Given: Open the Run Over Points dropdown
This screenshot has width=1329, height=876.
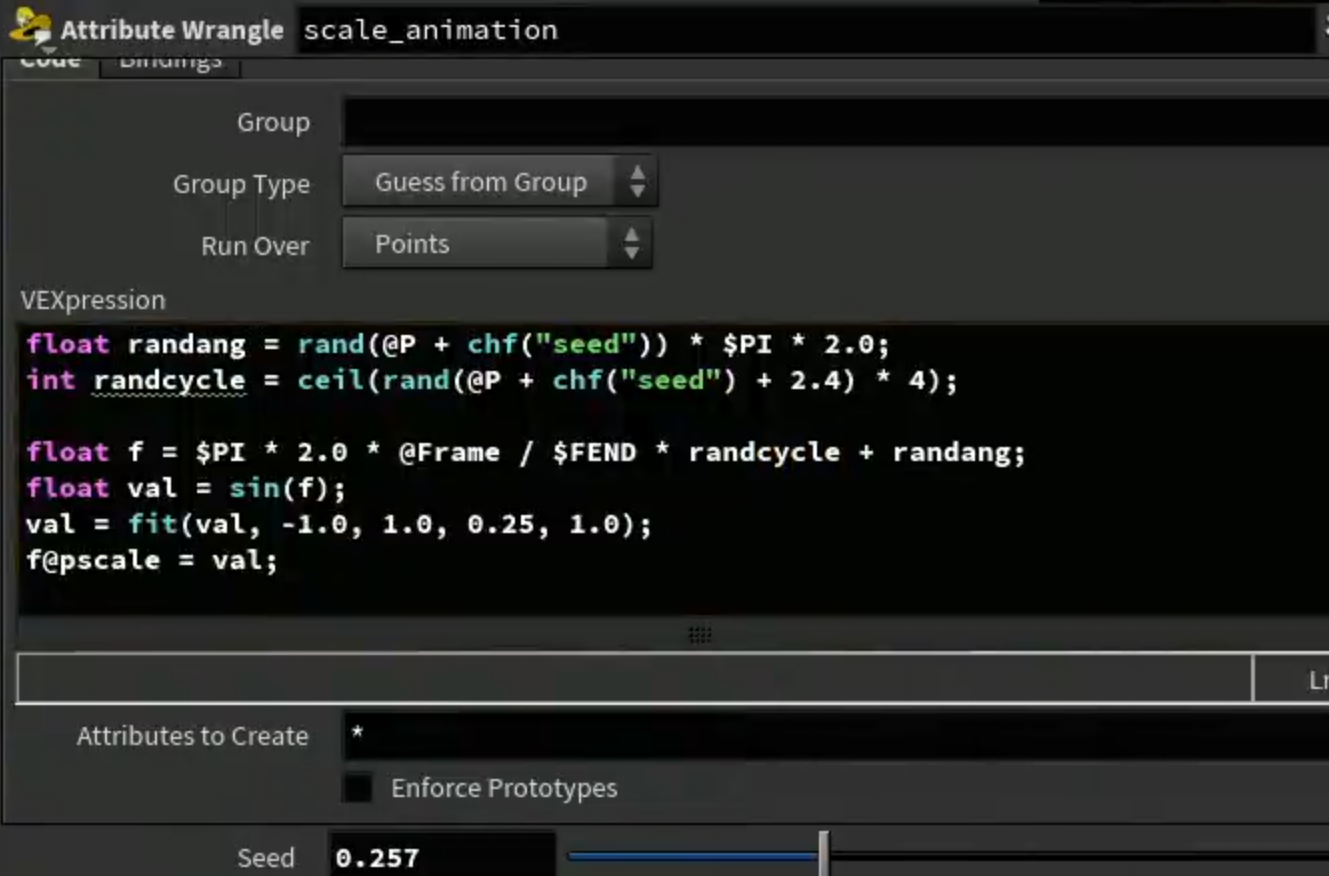Looking at the screenshot, I should click(x=497, y=244).
